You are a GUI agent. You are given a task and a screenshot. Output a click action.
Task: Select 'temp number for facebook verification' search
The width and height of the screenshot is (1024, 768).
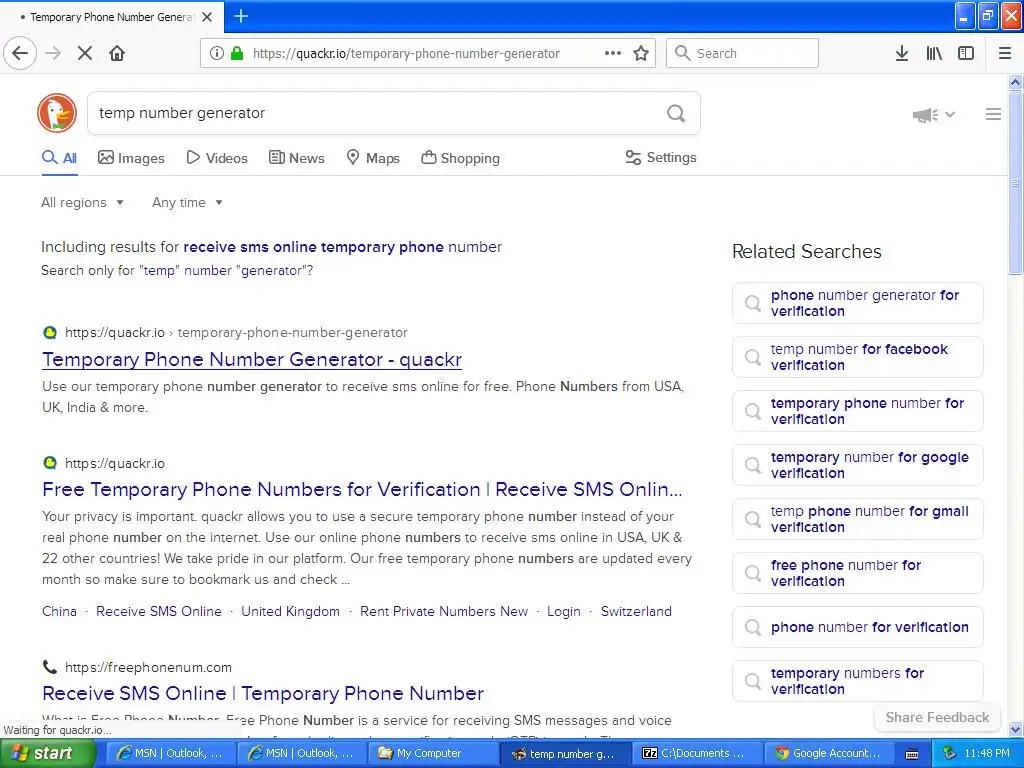[857, 357]
